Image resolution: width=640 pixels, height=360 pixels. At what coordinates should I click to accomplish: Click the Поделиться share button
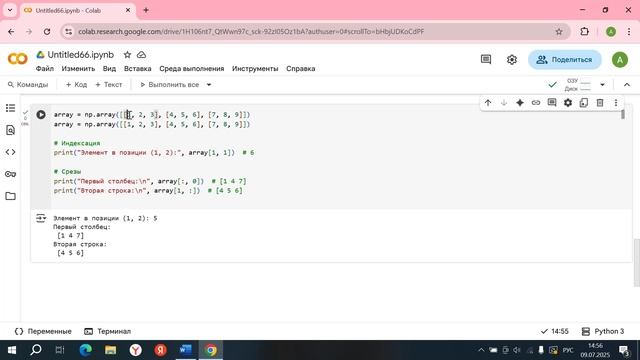[x=564, y=60]
